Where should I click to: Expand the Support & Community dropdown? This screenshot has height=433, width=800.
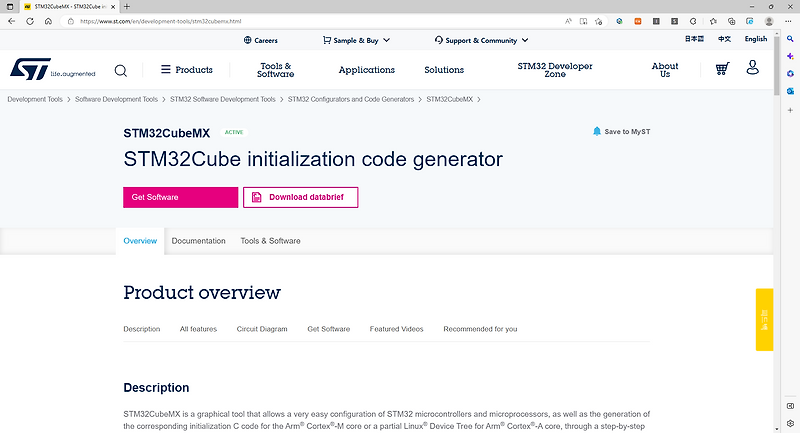[x=481, y=40]
